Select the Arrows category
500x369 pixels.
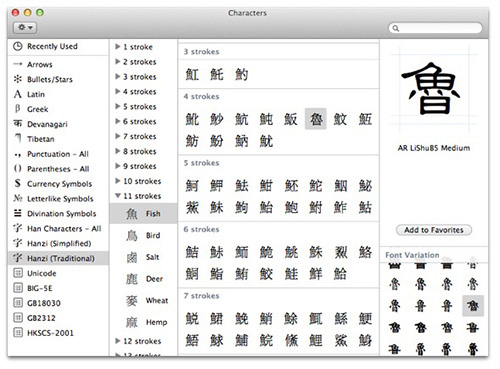click(x=58, y=64)
